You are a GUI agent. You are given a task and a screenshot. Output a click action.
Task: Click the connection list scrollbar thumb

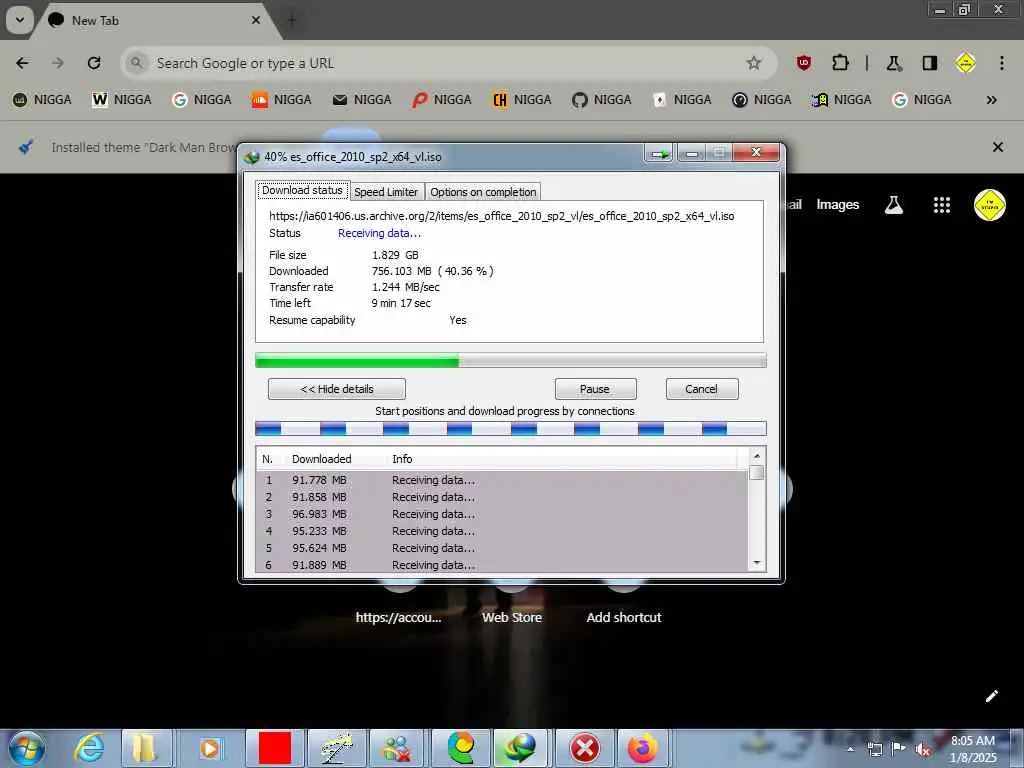[757, 473]
